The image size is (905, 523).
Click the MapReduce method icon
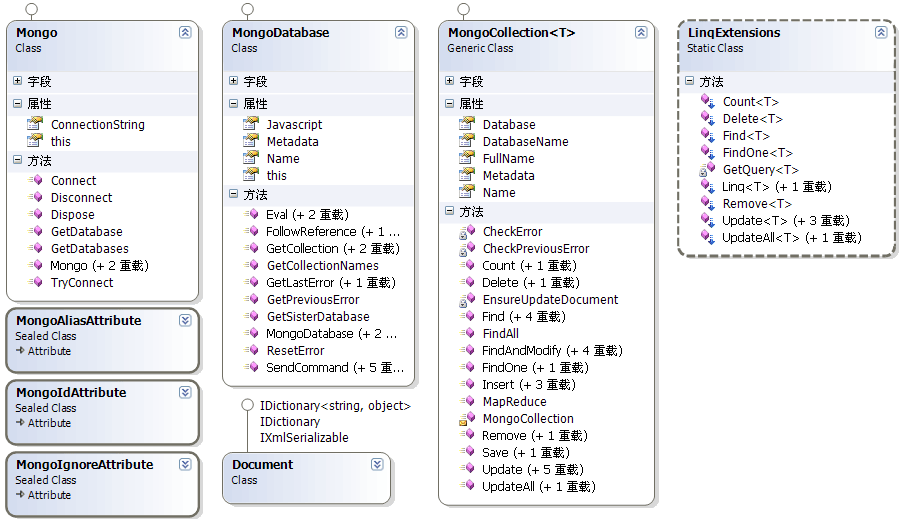point(467,401)
